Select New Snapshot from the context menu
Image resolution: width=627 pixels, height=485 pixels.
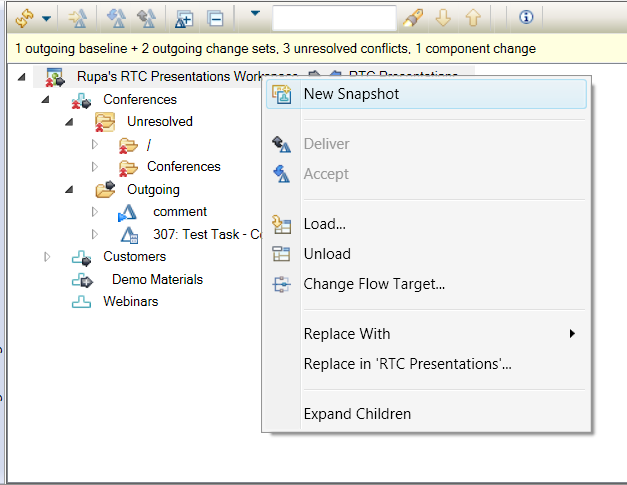click(351, 94)
